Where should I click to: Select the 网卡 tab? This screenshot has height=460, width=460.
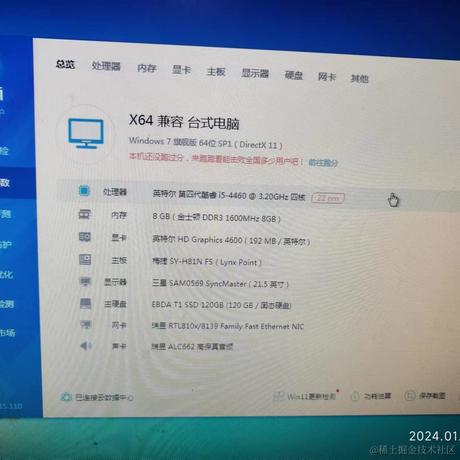327,77
